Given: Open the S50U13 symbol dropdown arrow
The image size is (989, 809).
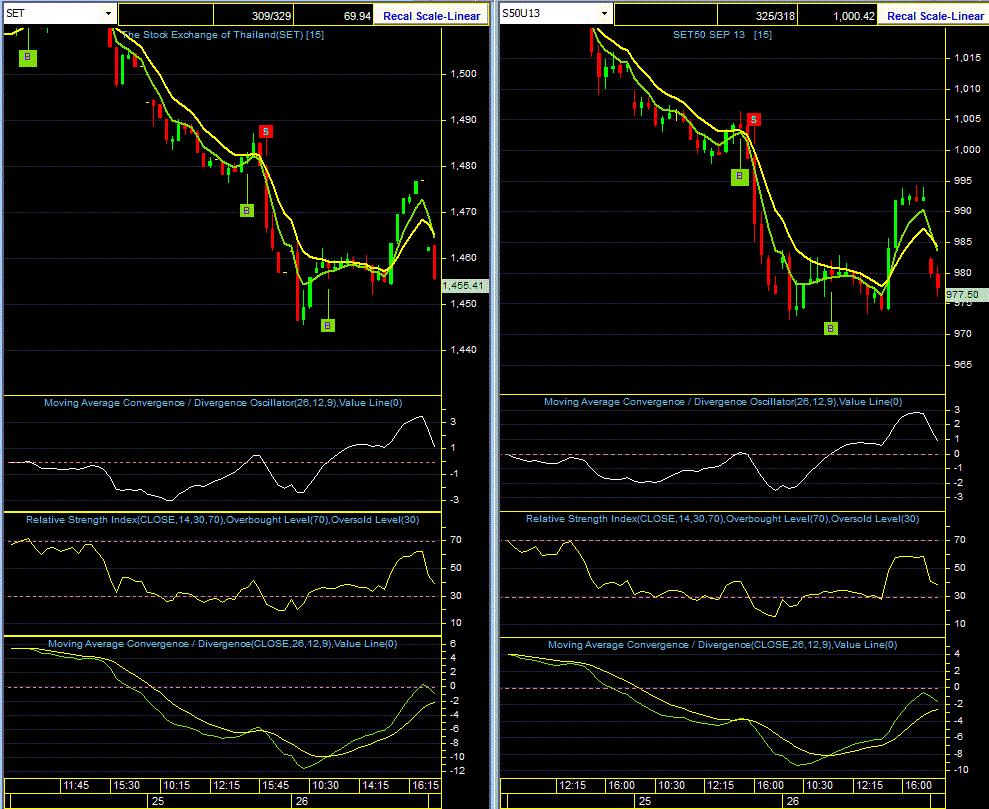Looking at the screenshot, I should [x=605, y=13].
